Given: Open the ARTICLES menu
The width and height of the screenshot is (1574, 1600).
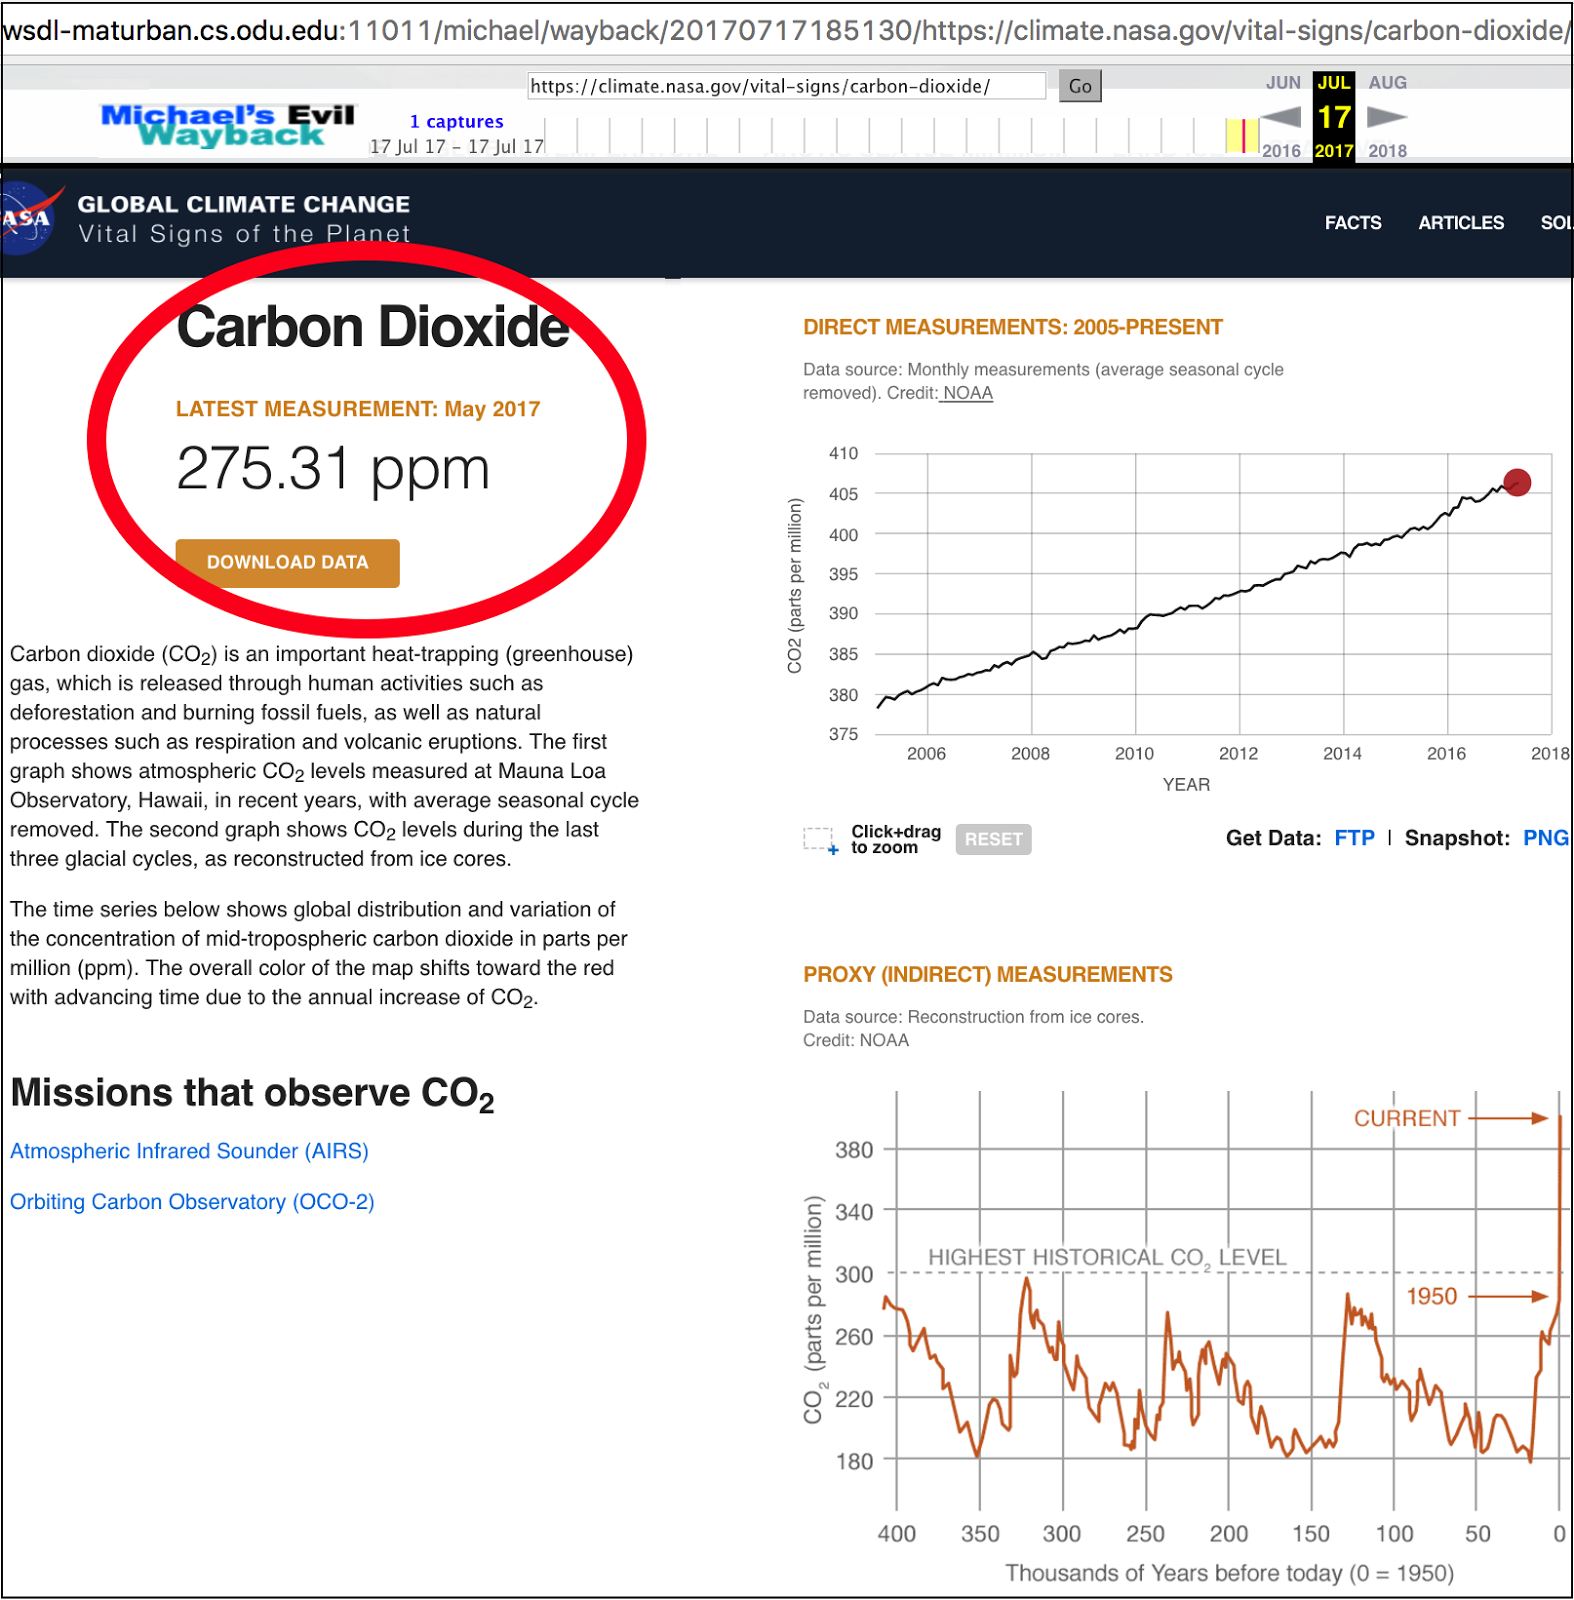Looking at the screenshot, I should coord(1461,223).
